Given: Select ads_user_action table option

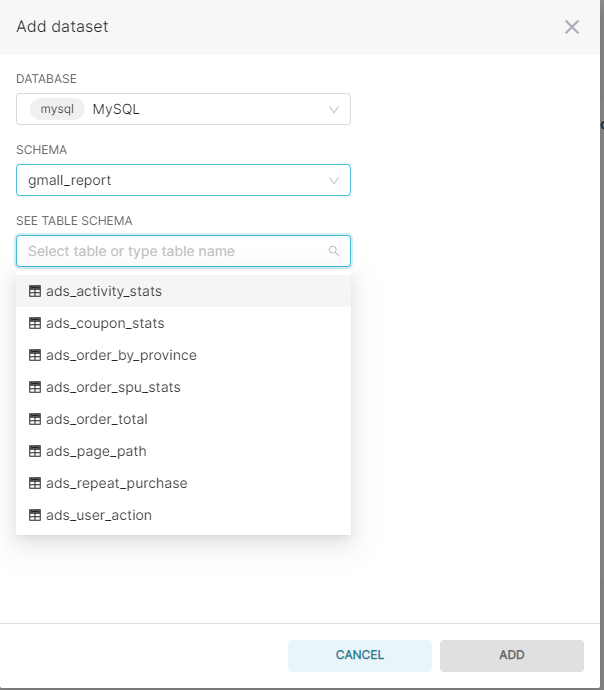Looking at the screenshot, I should tap(183, 515).
